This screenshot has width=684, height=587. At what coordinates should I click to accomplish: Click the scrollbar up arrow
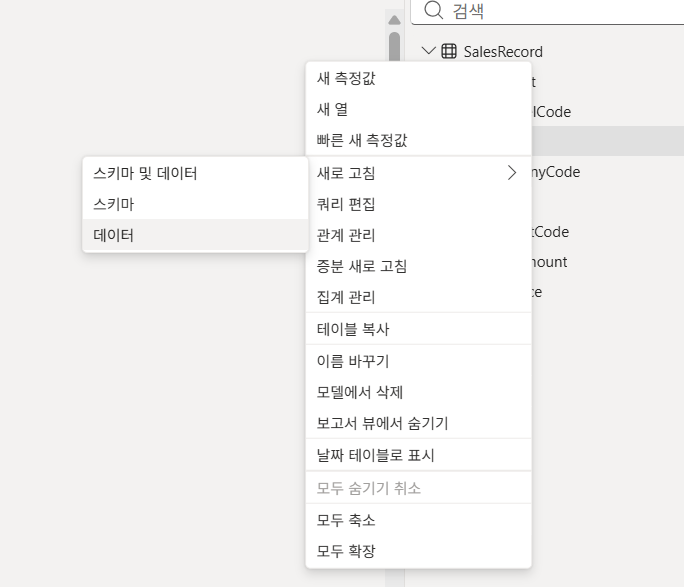tap(394, 20)
